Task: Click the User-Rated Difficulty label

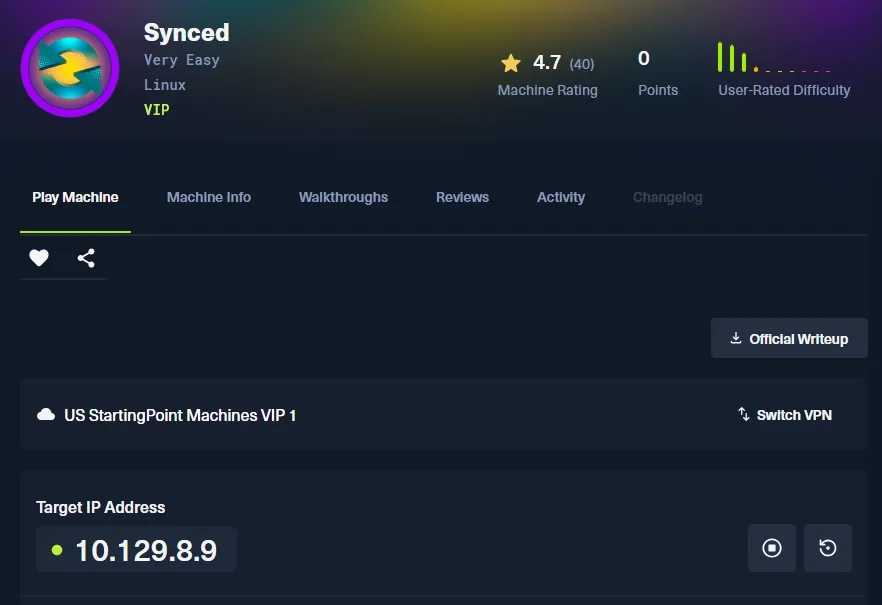Action: pyautogui.click(x=784, y=90)
